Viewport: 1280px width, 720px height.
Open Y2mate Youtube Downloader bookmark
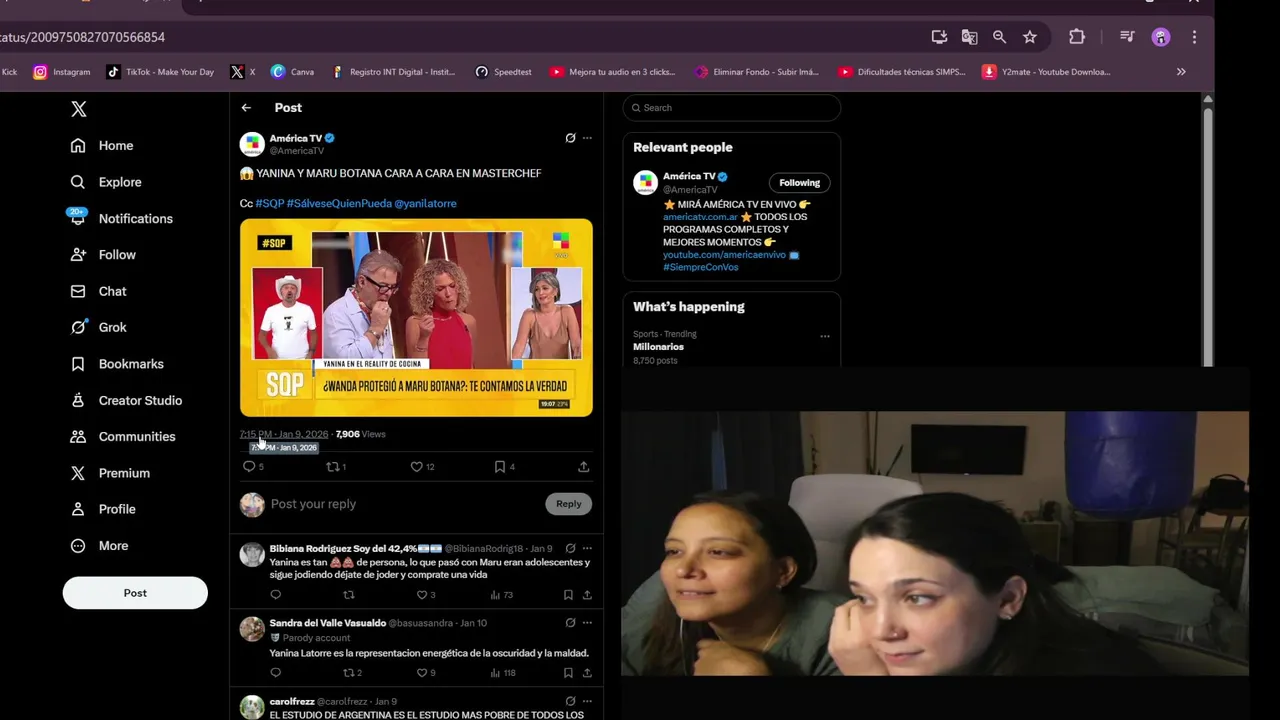1047,72
